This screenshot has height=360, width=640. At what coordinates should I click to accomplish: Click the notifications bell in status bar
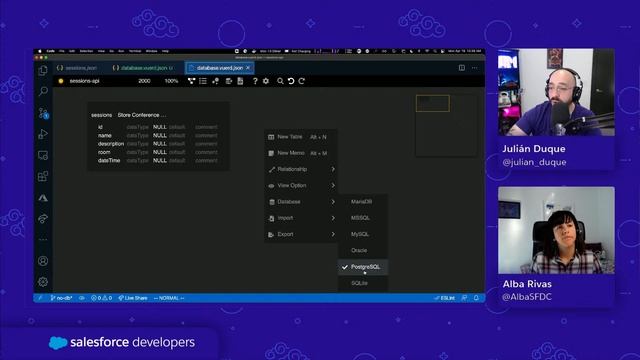pyautogui.click(x=476, y=298)
